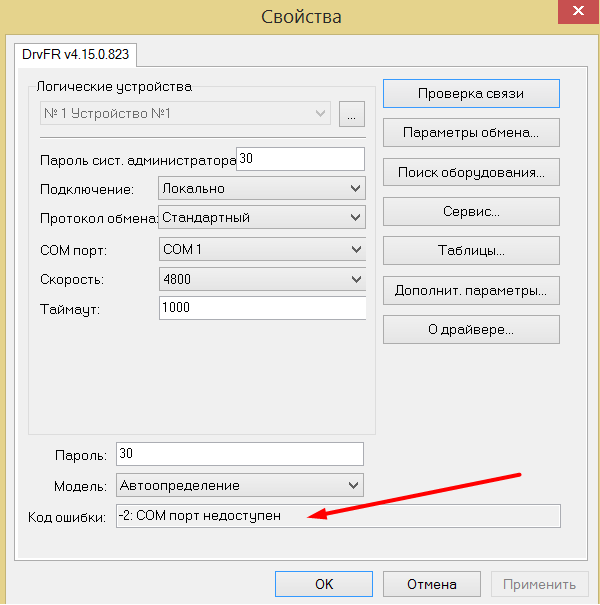
Task: Open logical devices ellipsis button
Action: 352,114
